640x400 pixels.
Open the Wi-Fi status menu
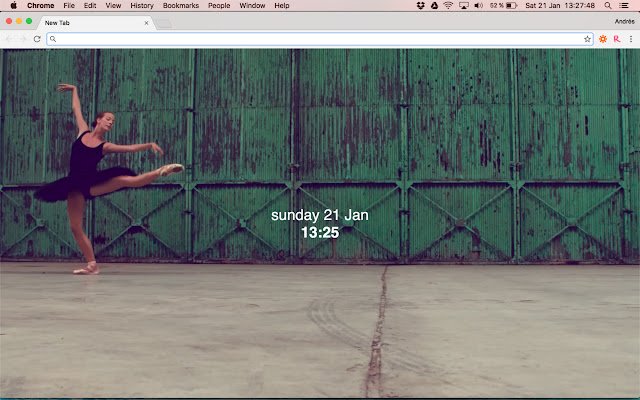tap(448, 5)
